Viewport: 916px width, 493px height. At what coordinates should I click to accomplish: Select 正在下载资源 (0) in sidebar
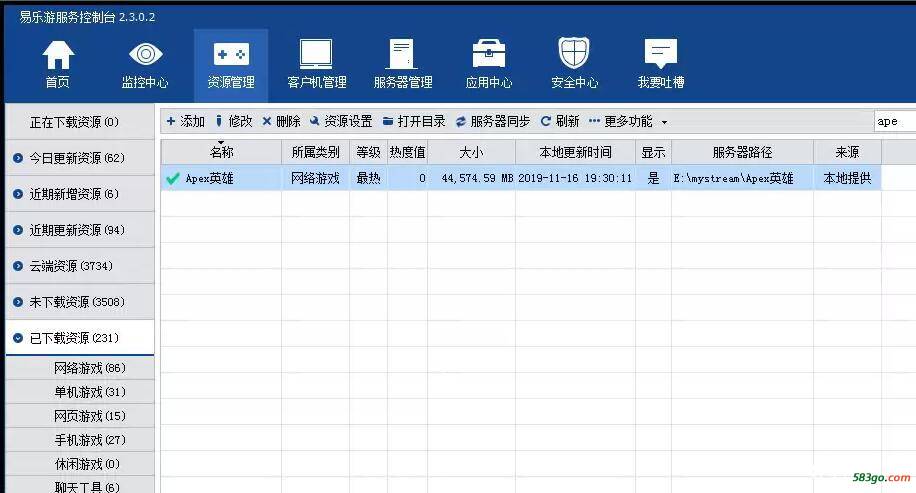click(79, 122)
